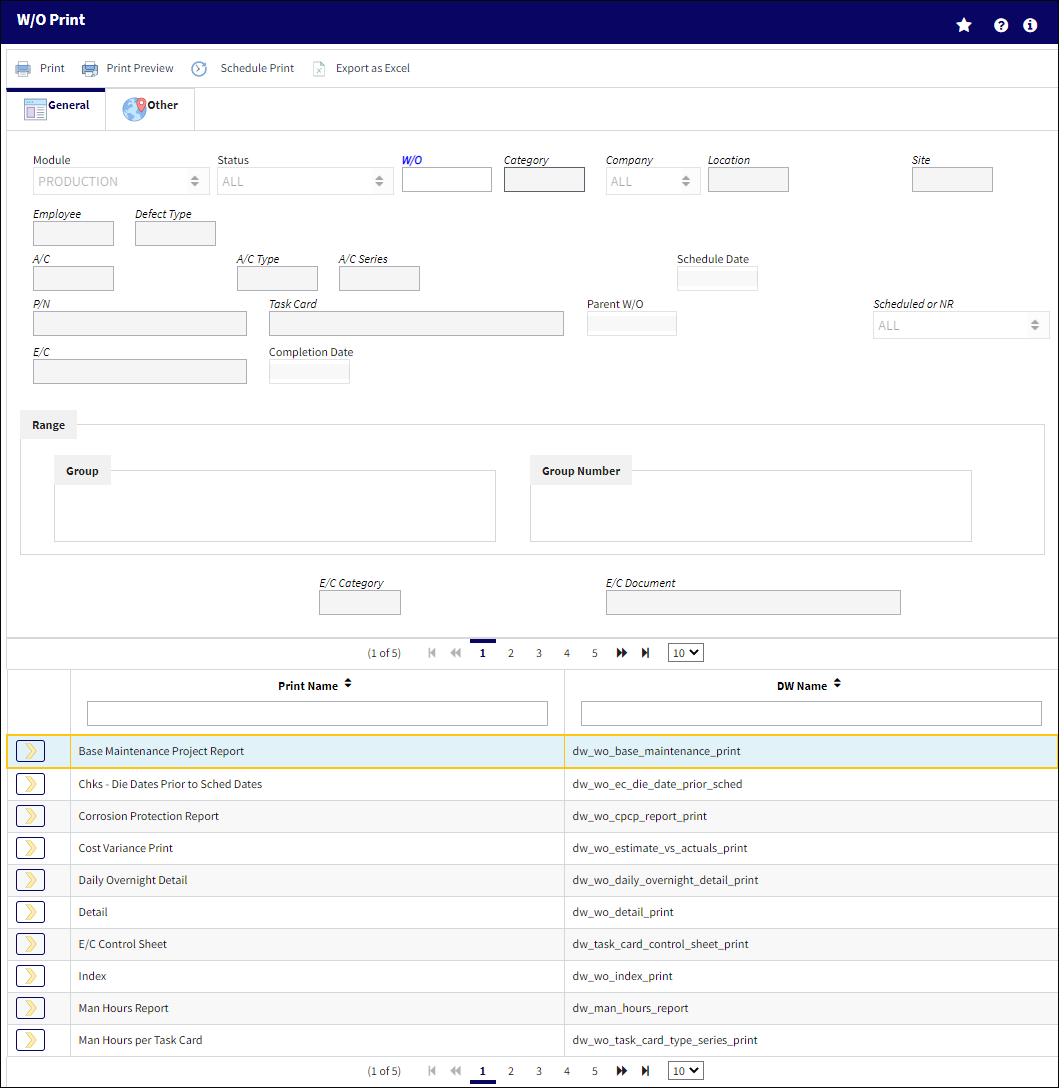
Task: Switch to the Other tab
Action: coord(150,109)
